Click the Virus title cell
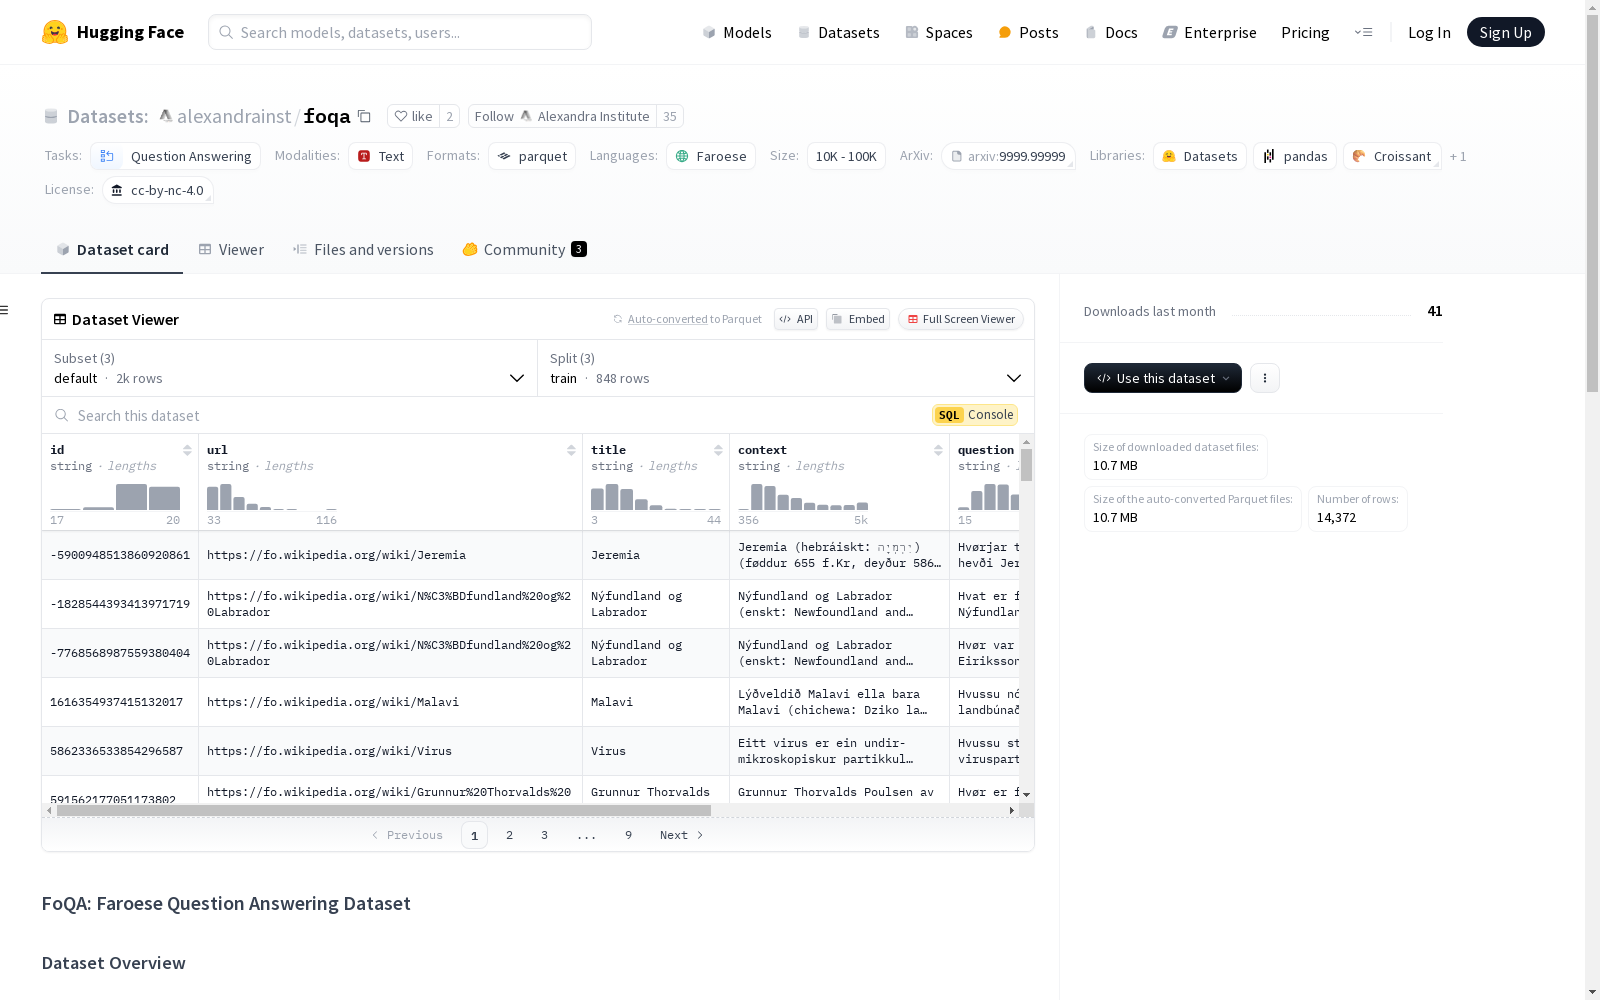 (x=656, y=751)
